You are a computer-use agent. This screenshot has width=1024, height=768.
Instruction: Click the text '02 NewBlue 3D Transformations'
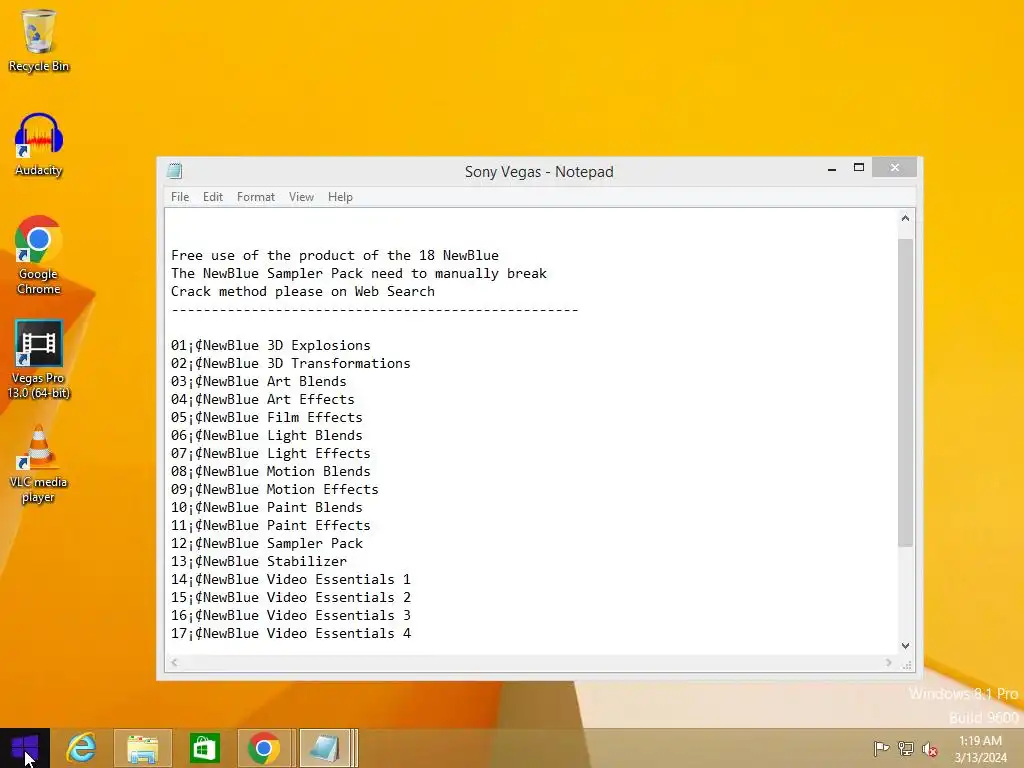(x=291, y=363)
